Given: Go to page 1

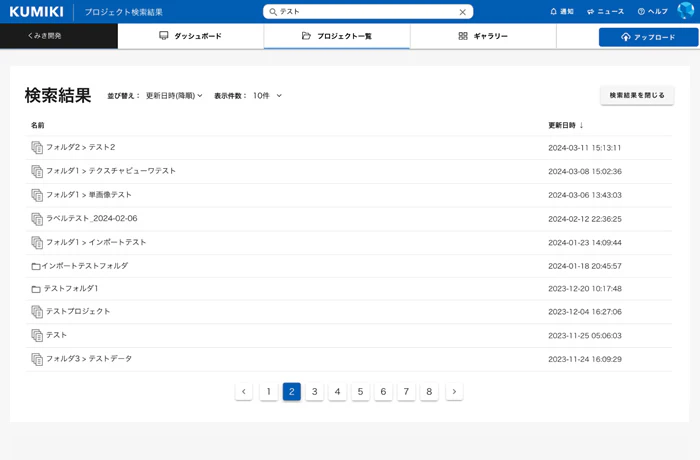Looking at the screenshot, I should tap(269, 392).
